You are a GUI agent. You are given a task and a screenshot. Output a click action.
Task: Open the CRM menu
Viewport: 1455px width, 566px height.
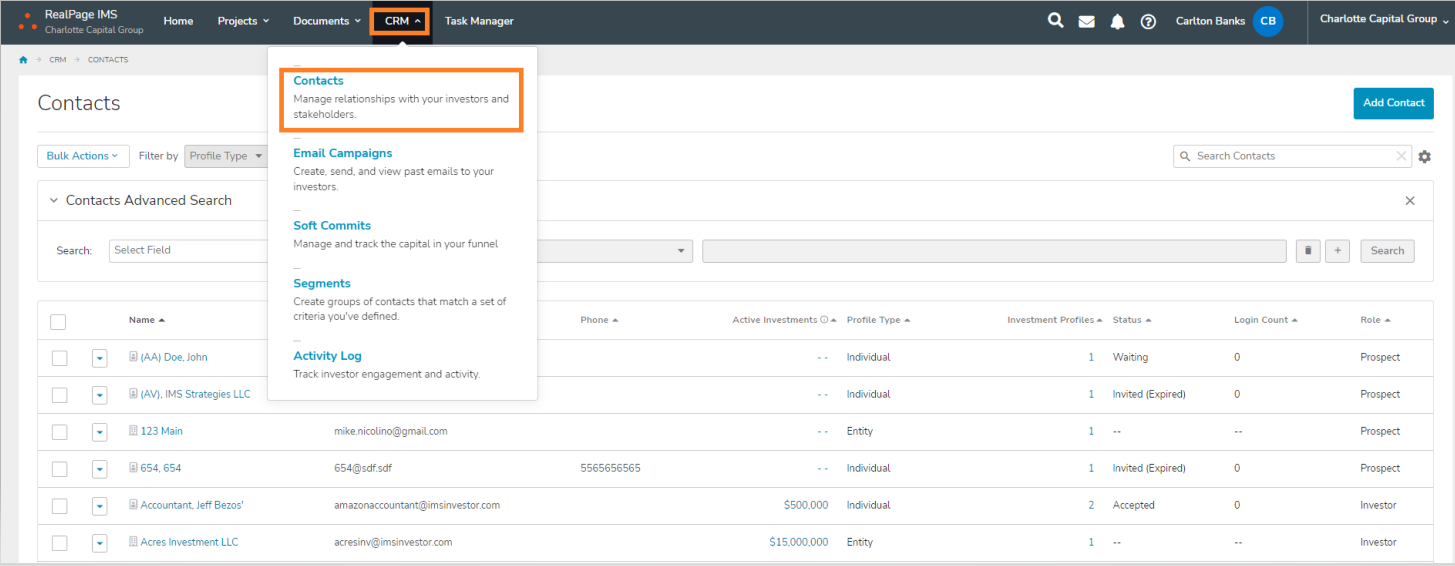point(400,21)
